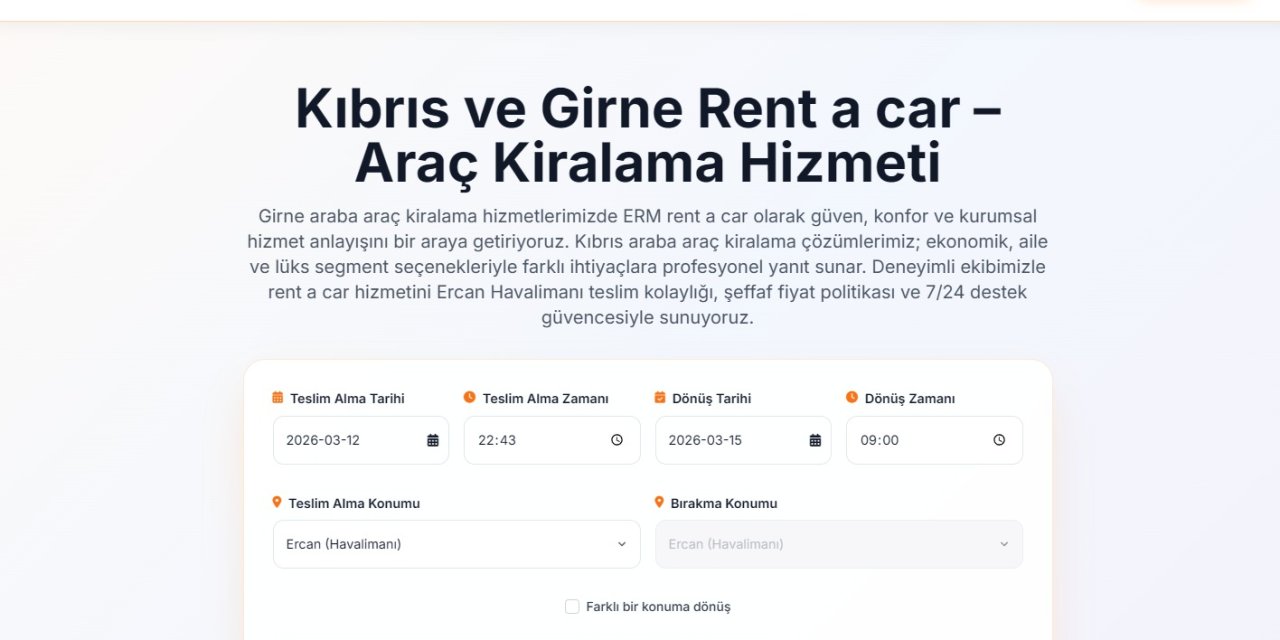Click the orange calendar icon beside Teslim Alma Tarihi
The image size is (1280, 640).
pyautogui.click(x=277, y=397)
